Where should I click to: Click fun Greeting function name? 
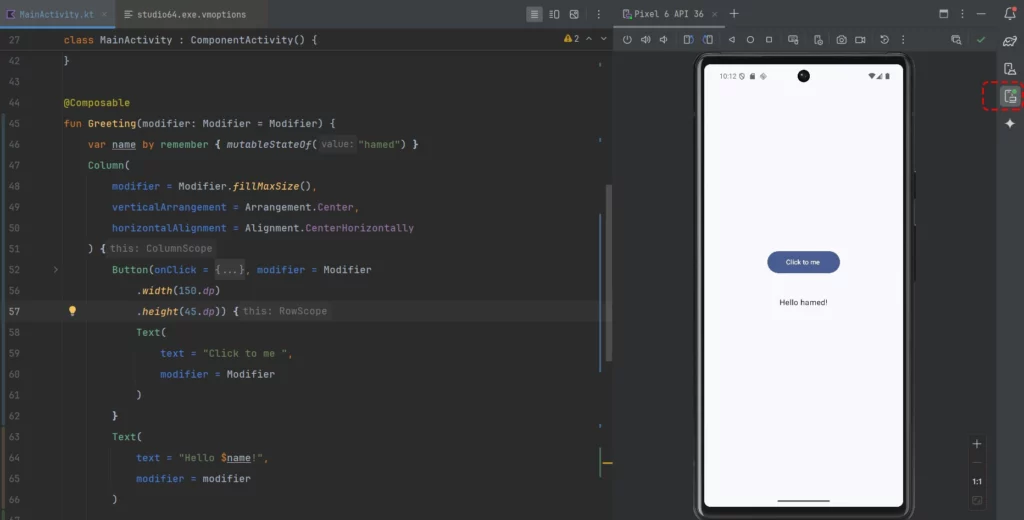112,123
